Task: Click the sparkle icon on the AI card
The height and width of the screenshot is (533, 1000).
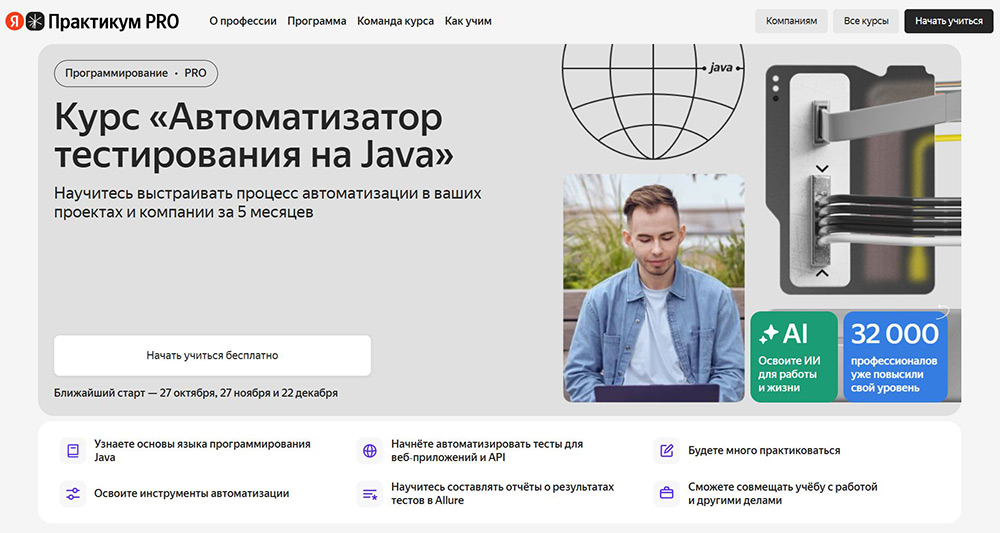Action: [768, 333]
